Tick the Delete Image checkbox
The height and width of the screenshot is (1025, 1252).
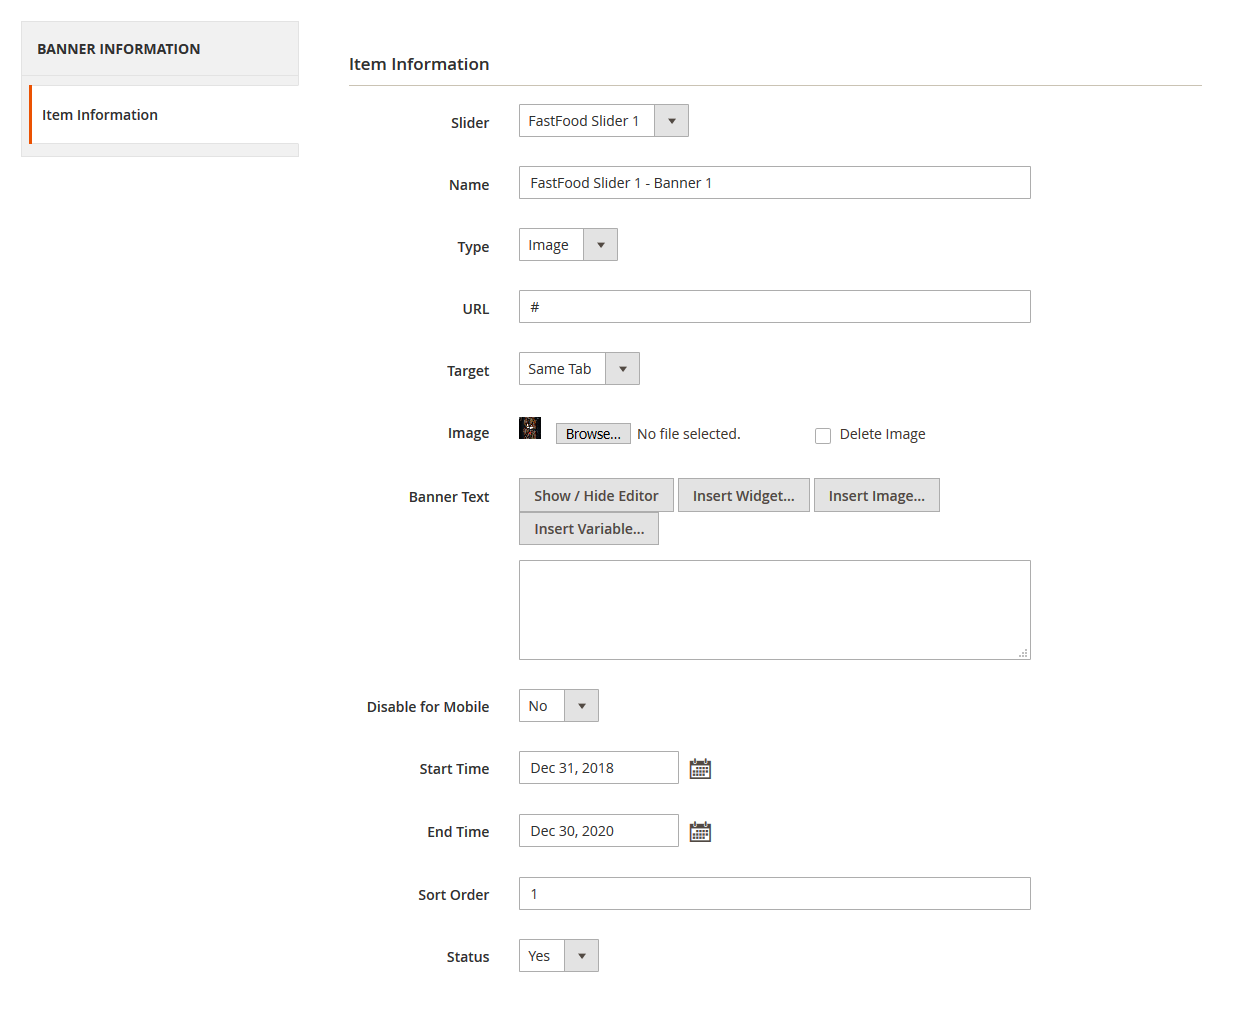[823, 436]
